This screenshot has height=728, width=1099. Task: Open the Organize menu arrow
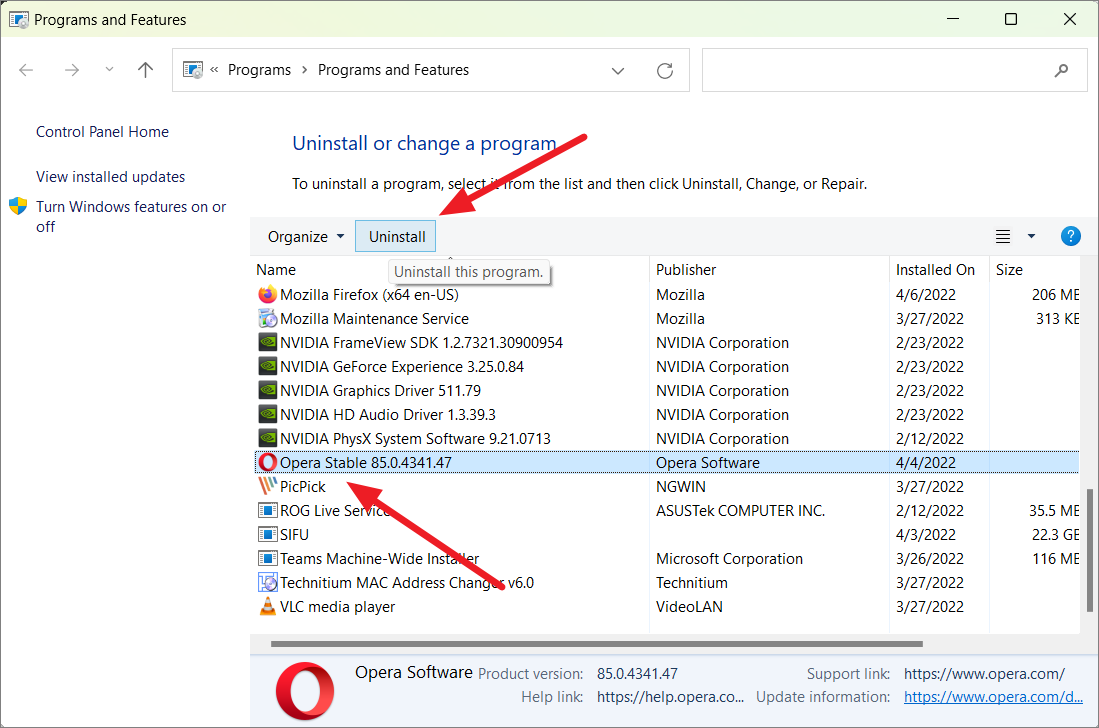click(x=339, y=236)
